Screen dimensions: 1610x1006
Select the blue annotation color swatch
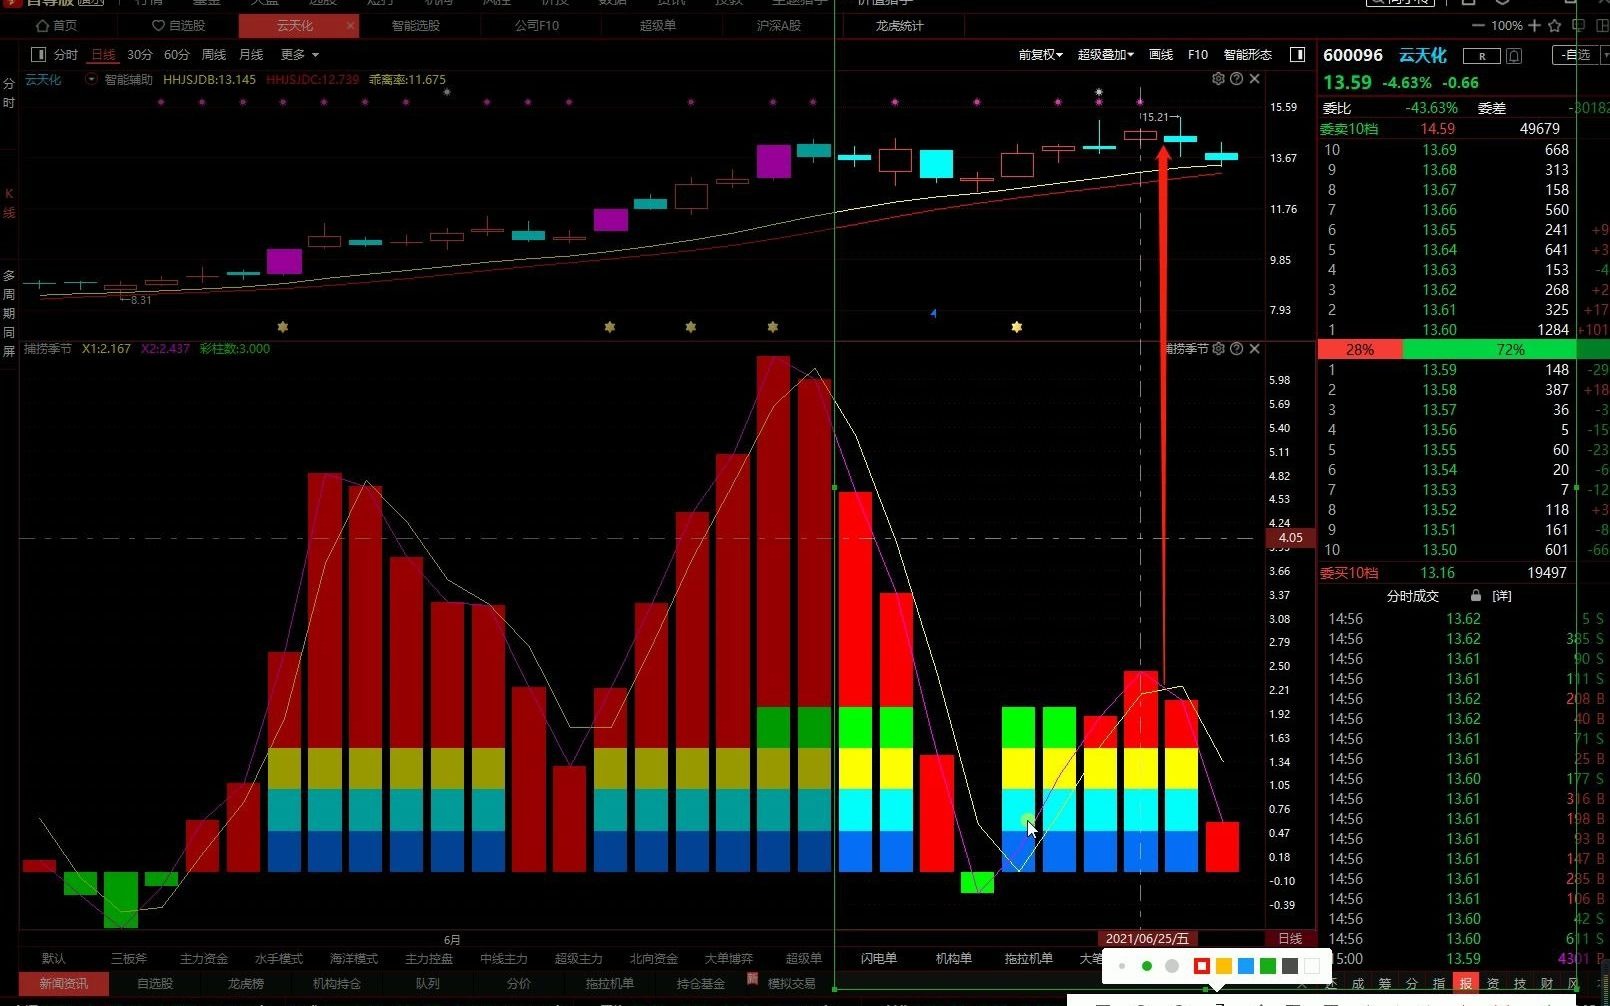click(1246, 966)
